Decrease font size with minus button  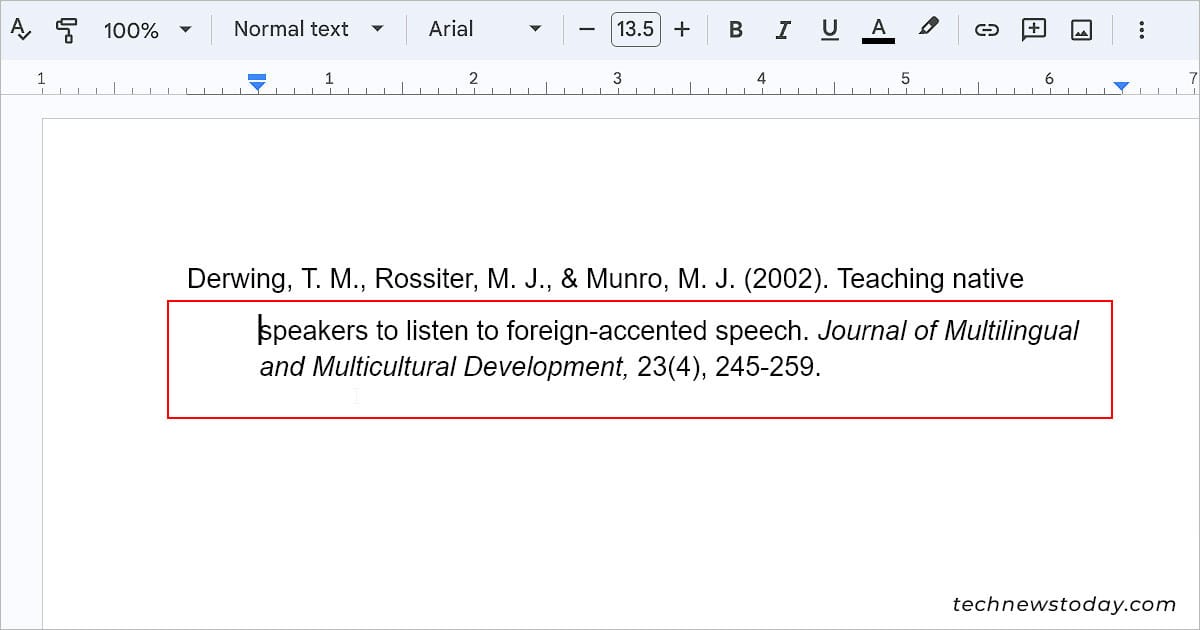click(x=587, y=29)
